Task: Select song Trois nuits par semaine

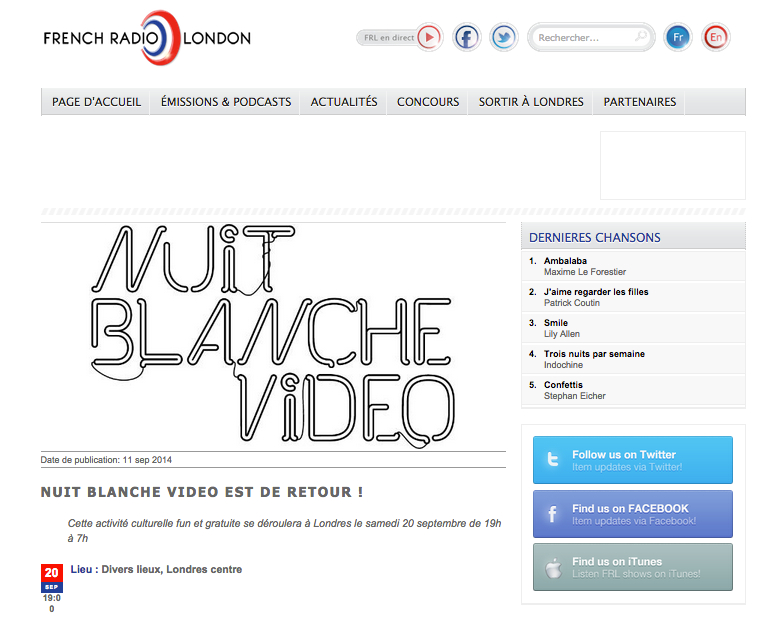Action: pos(594,354)
